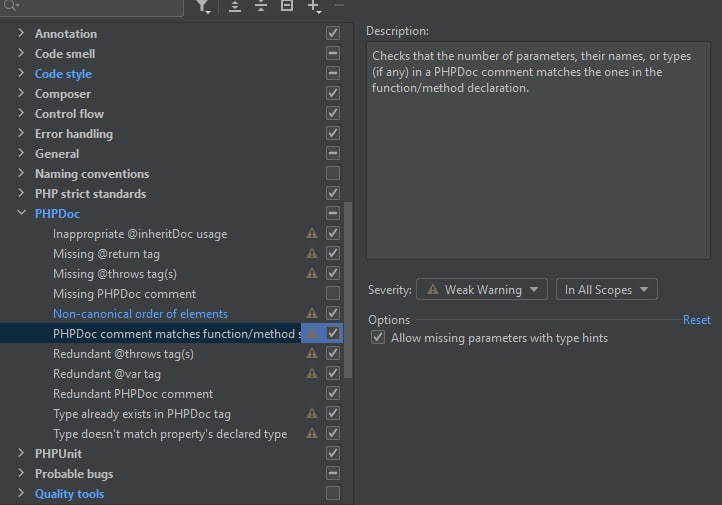Select Inappropriate @inheritDoc usage row

(140, 234)
